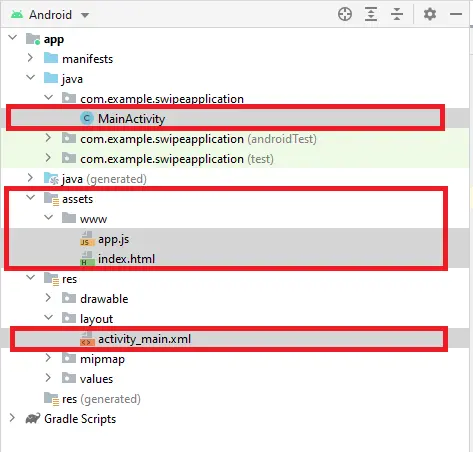Screen dimensions: 473x452
Task: Select the www folder label
Action: coord(93,219)
